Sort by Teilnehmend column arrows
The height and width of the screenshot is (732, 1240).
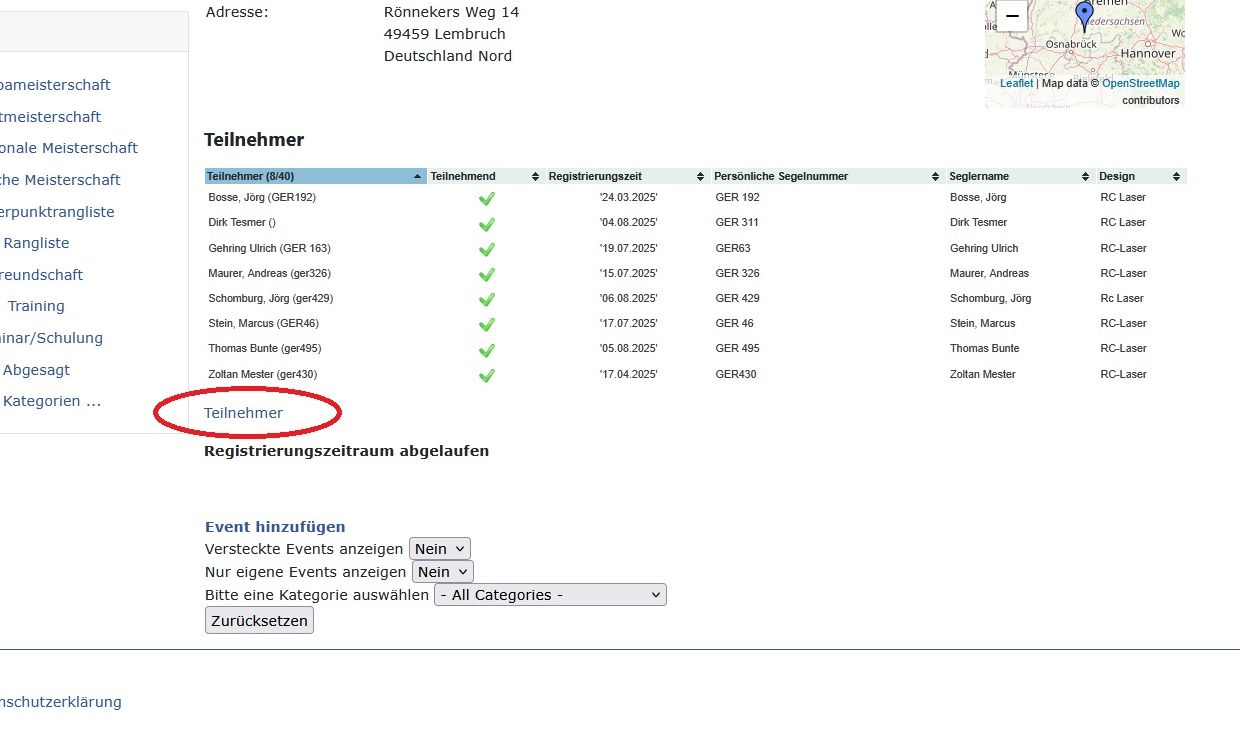[x=535, y=177]
